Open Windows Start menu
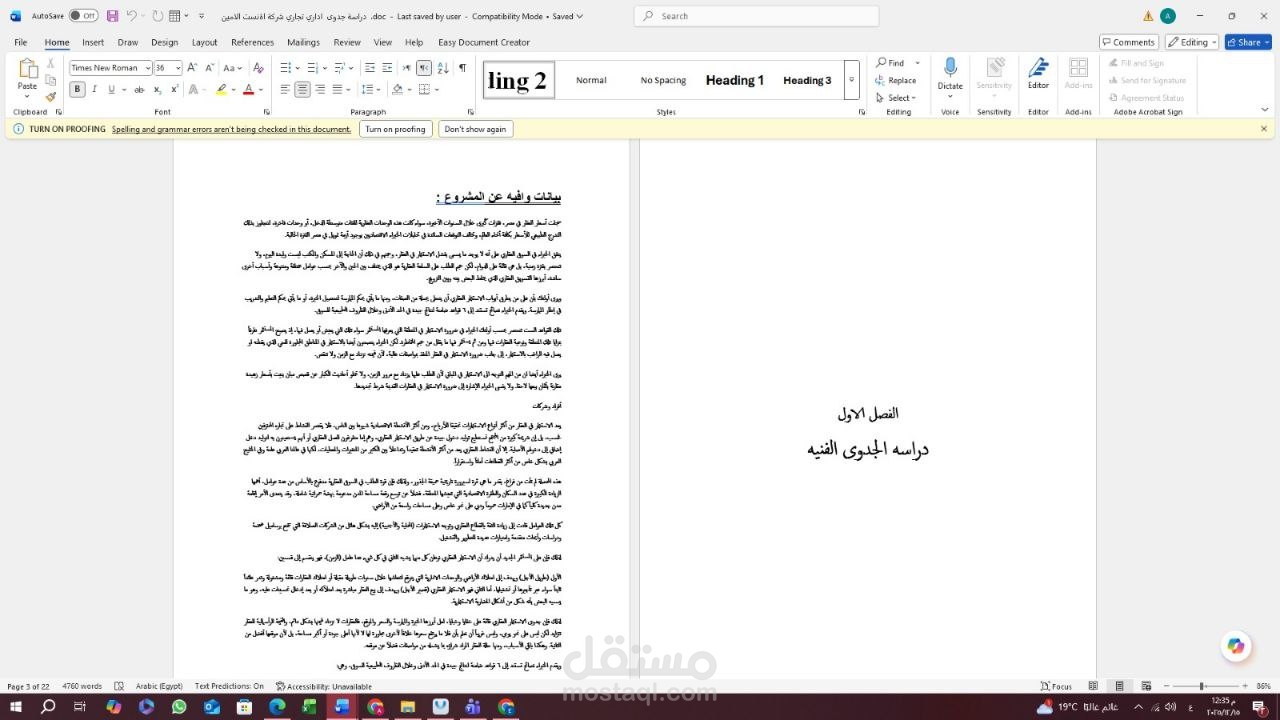This screenshot has width=1280, height=720. [17, 707]
